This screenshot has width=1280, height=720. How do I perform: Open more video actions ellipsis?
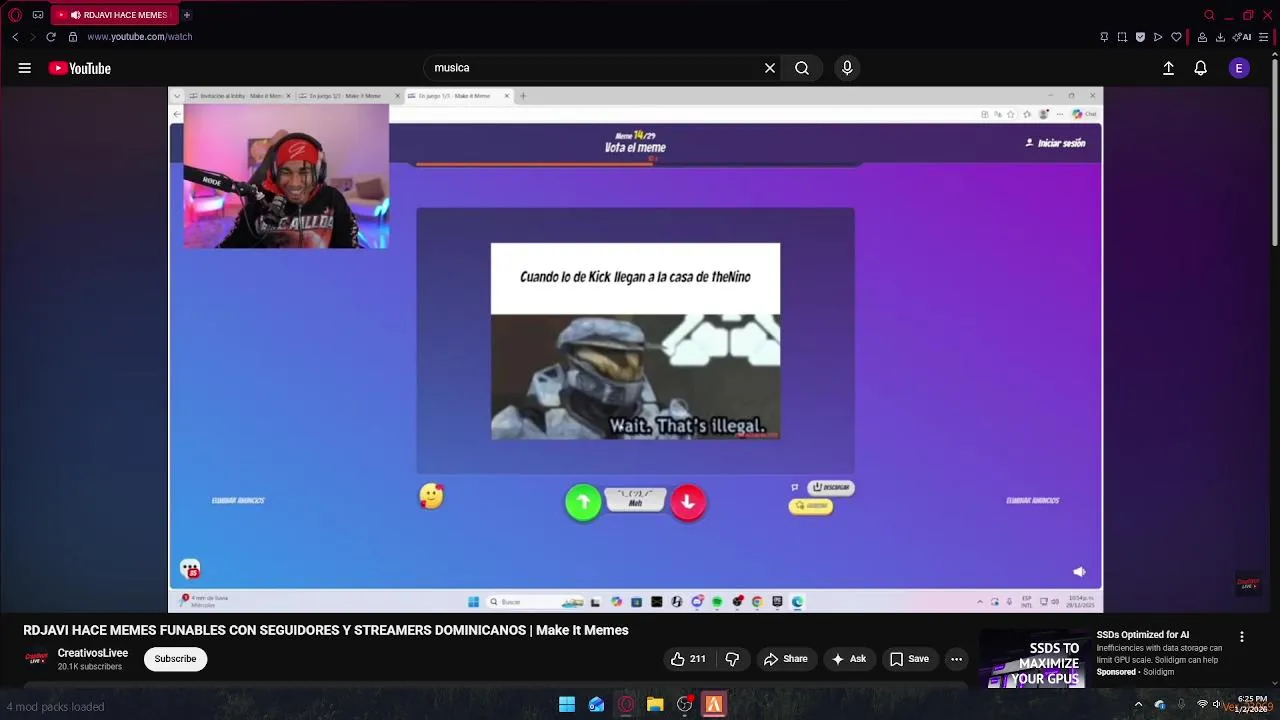click(956, 659)
